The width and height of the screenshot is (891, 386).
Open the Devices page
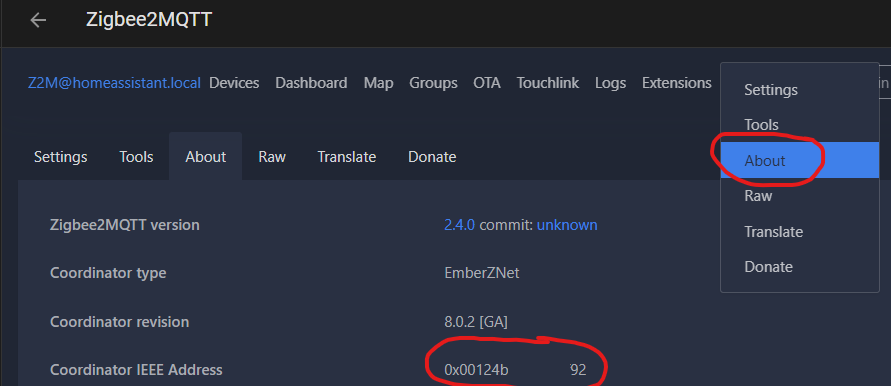coord(234,83)
